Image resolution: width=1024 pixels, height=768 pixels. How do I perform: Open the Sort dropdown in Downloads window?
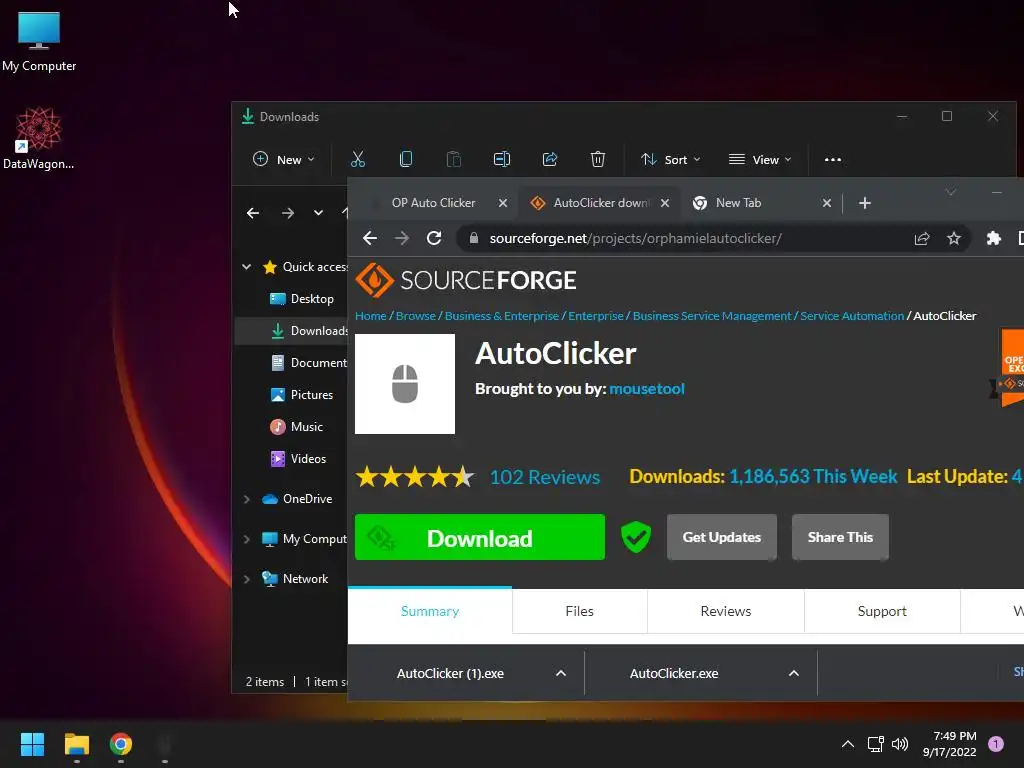(671, 159)
